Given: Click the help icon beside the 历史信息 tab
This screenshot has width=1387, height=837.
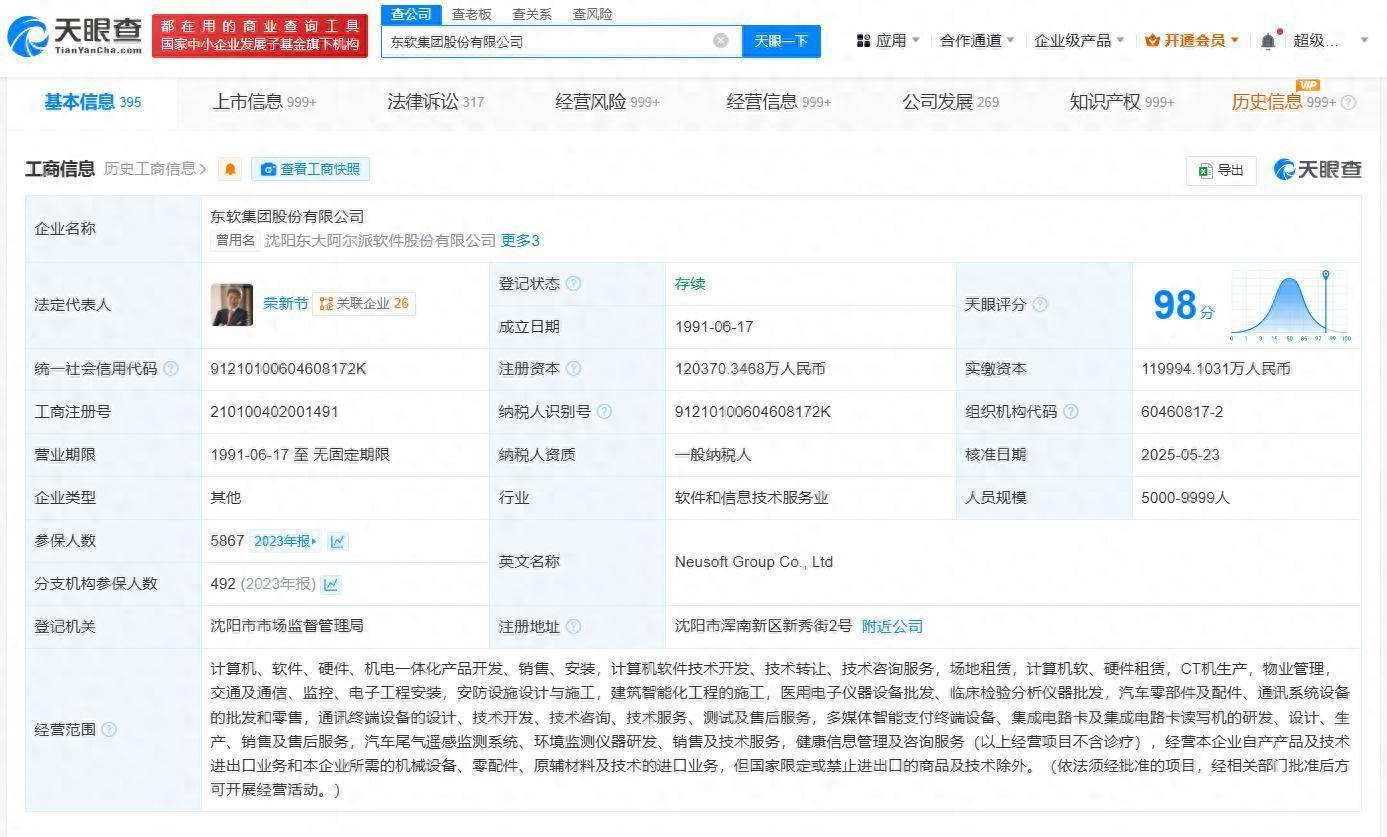Looking at the screenshot, I should pos(1348,102).
